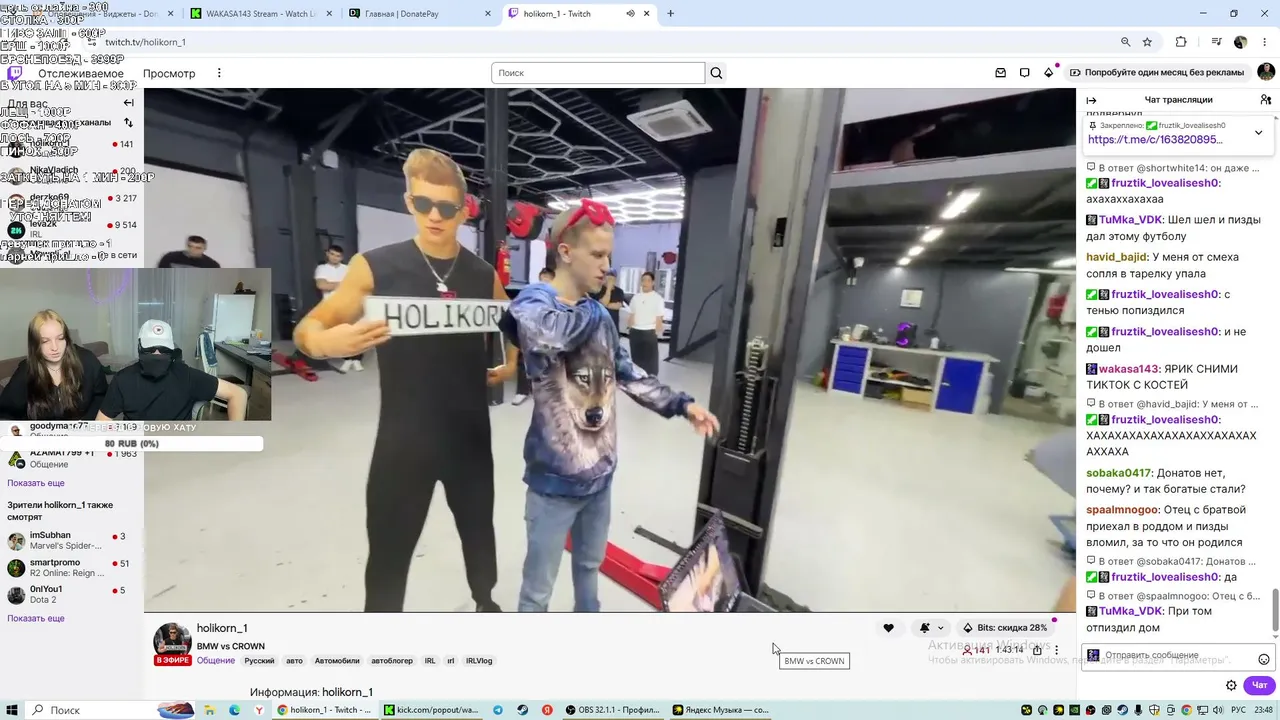
Task: Click havid_bajid username in chat
Action: tap(1117, 257)
